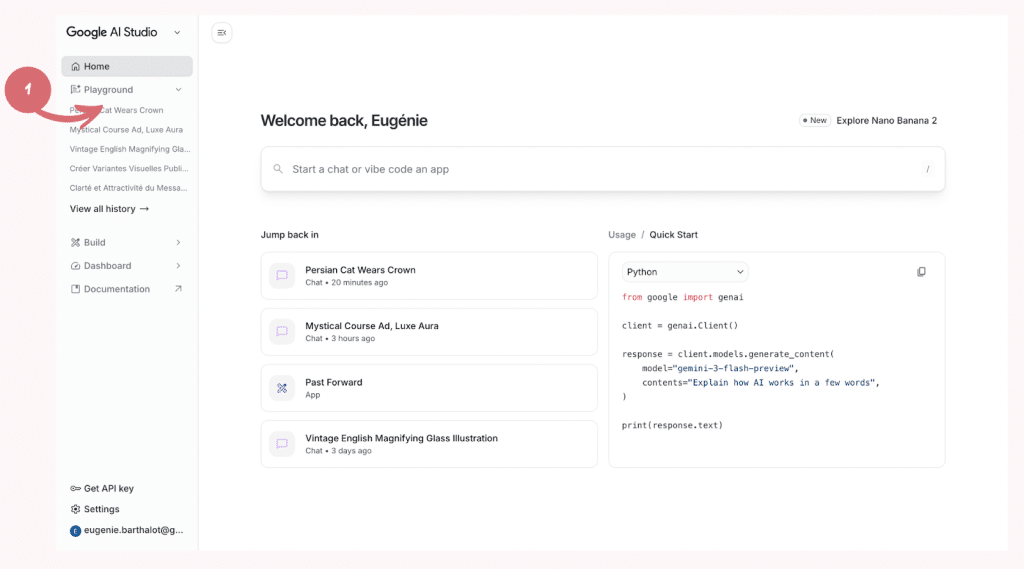Viewport: 1024px width, 569px height.
Task: Open Vintage English Magnifying Glass Illustration card
Action: [429, 444]
